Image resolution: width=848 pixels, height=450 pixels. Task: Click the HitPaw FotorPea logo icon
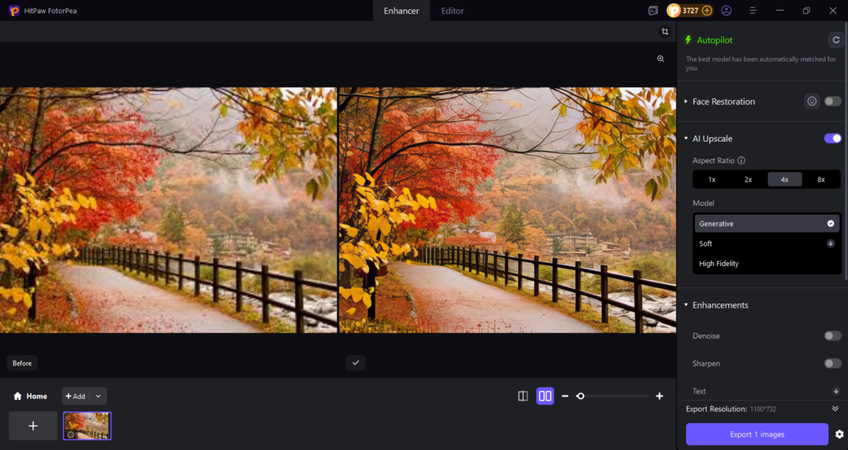tap(15, 10)
